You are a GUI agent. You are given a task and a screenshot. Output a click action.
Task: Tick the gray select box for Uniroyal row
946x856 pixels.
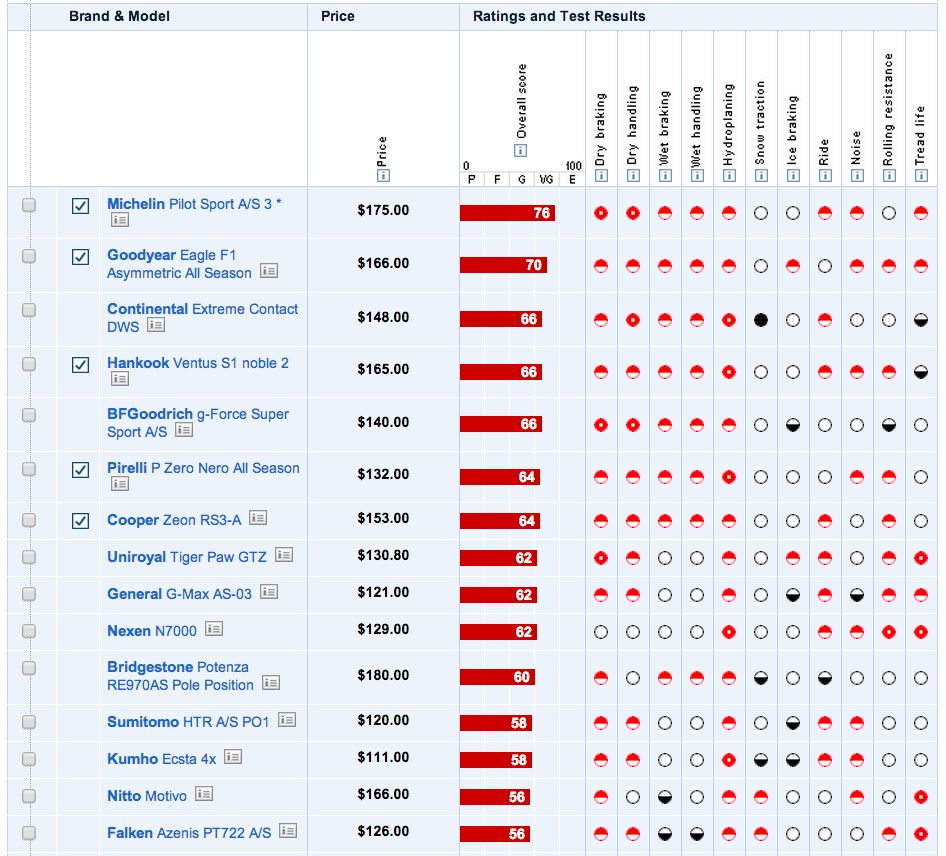(x=28, y=557)
